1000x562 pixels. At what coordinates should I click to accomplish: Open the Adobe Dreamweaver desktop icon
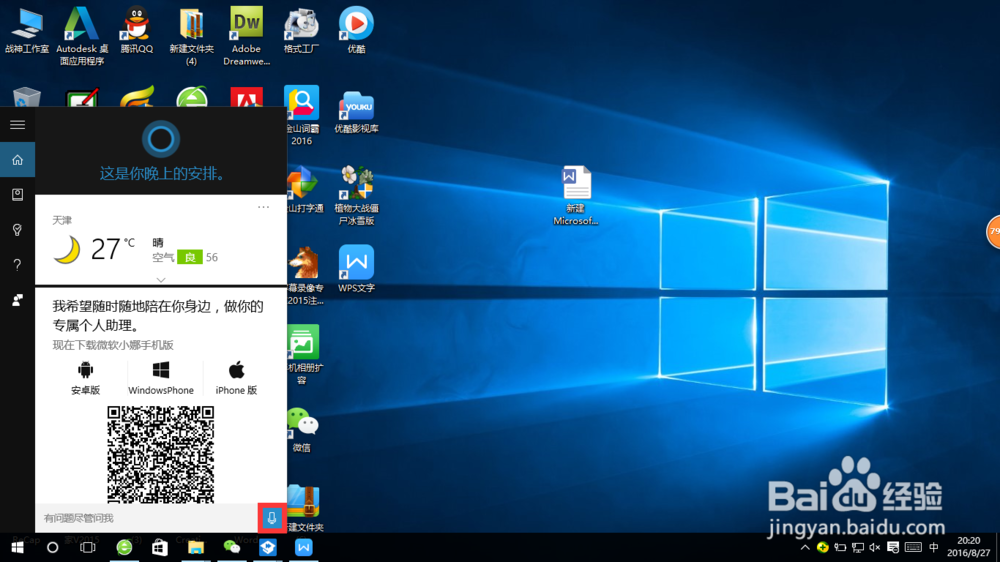tap(246, 36)
